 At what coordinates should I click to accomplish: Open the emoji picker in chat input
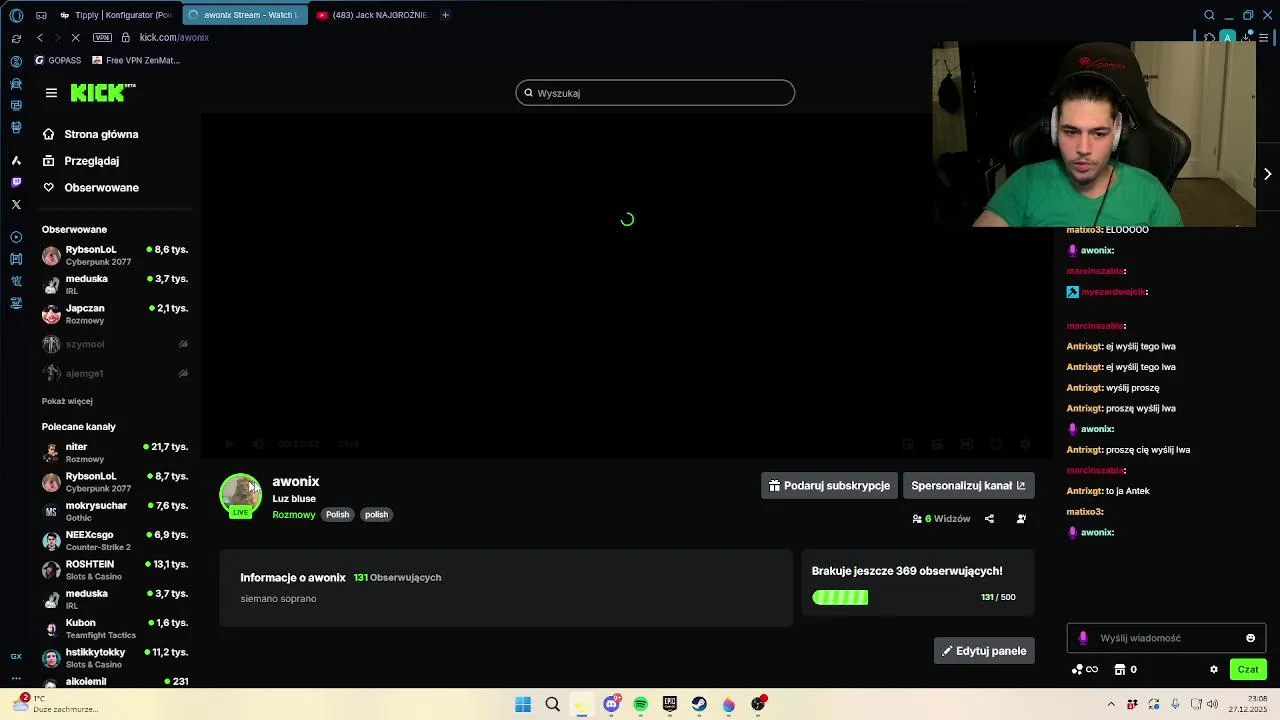[x=1250, y=638]
